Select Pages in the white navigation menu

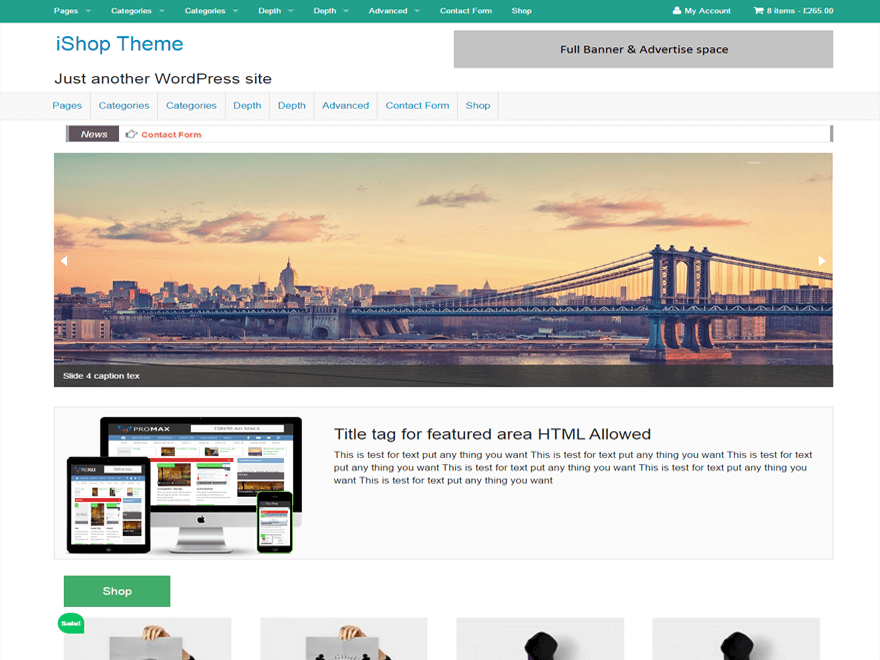click(x=67, y=105)
